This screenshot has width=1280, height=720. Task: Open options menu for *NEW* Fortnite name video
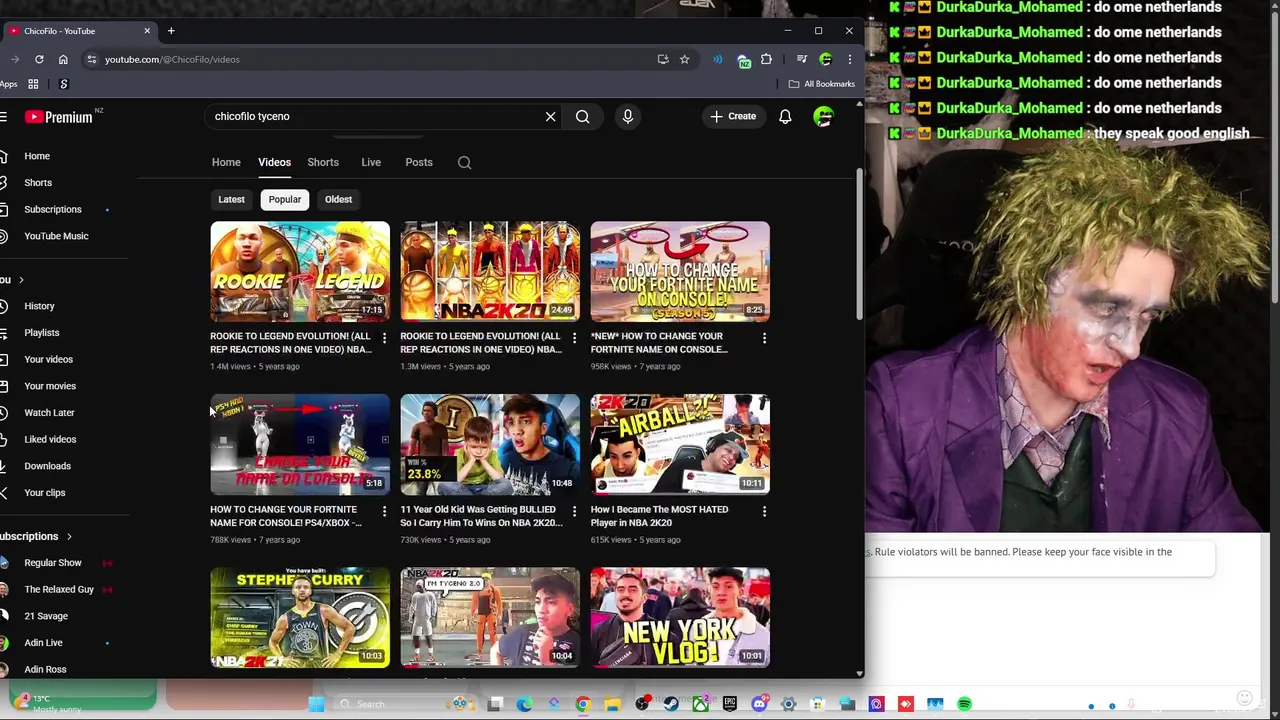click(x=764, y=338)
